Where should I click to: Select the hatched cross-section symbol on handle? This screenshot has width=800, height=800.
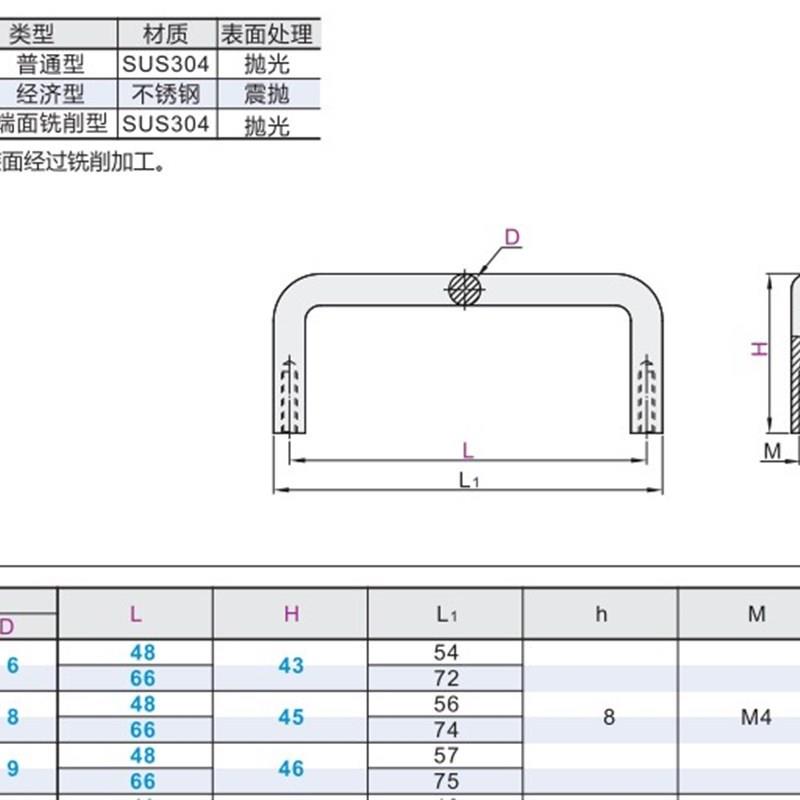click(464, 291)
